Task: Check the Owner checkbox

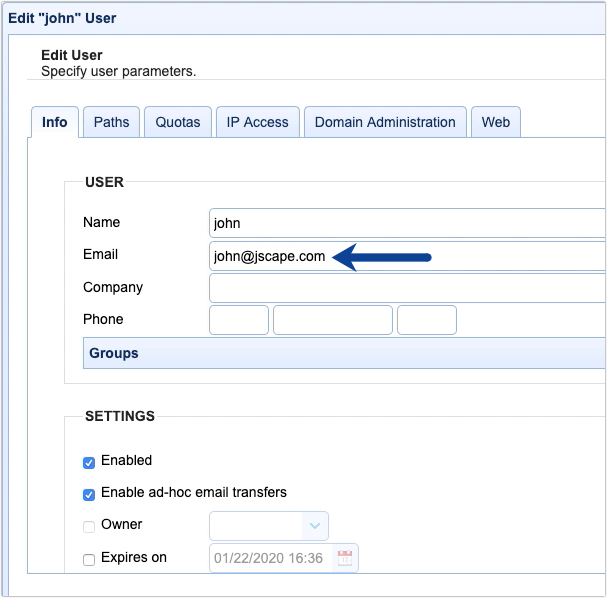Action: (90, 526)
